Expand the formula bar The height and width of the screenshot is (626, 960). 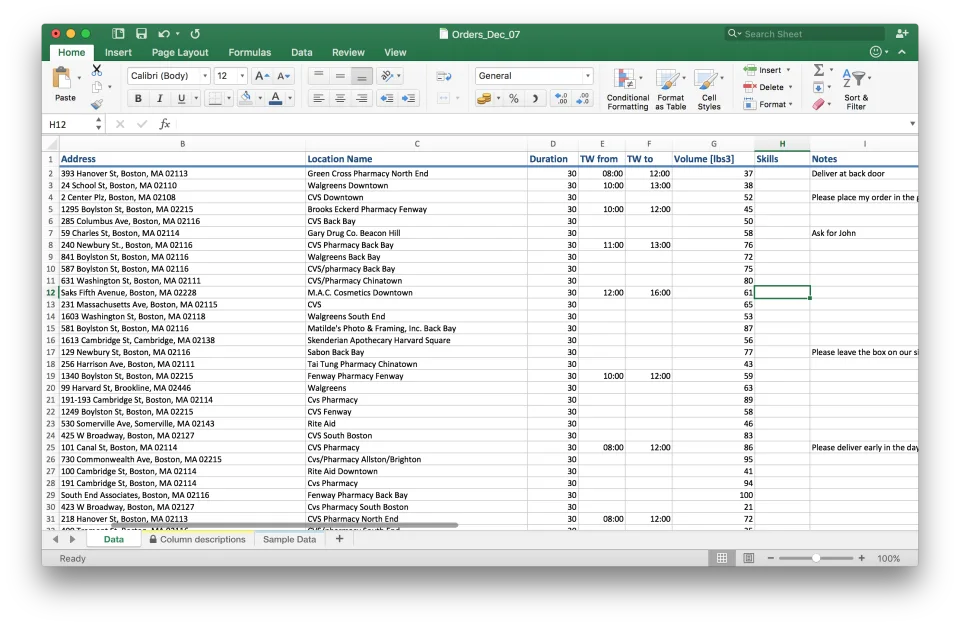coord(912,124)
